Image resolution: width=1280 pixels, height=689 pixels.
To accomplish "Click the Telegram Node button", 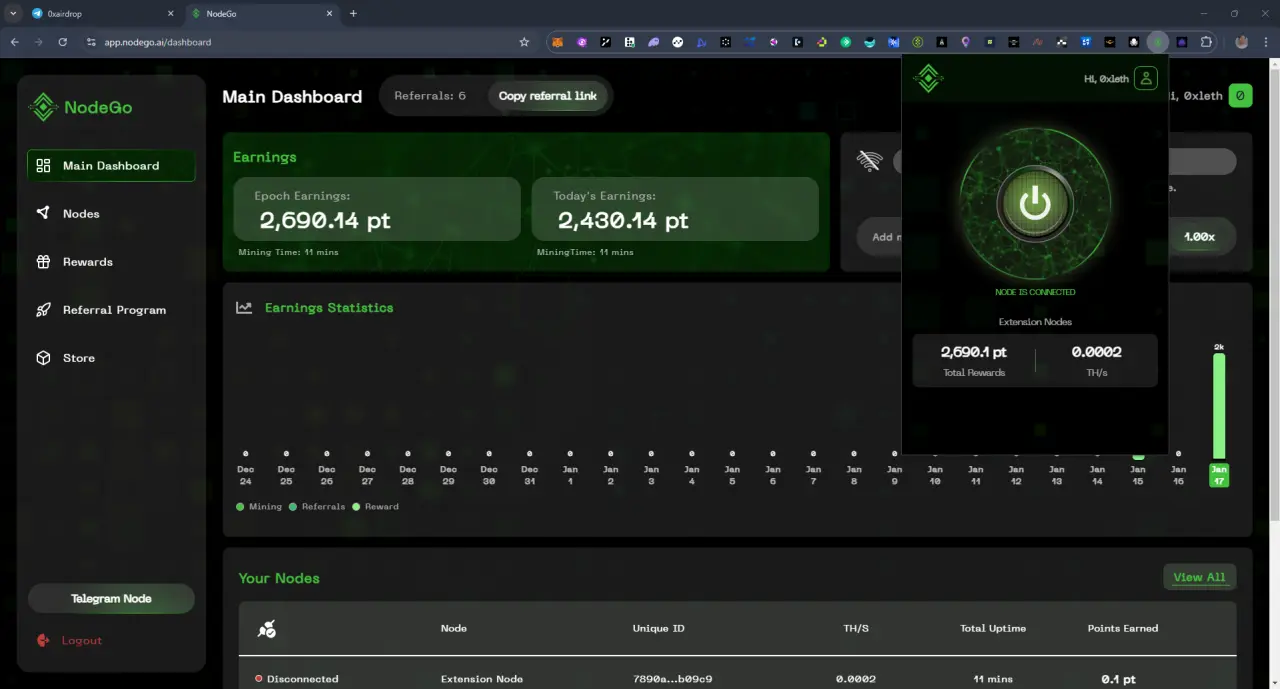I will click(x=111, y=599).
